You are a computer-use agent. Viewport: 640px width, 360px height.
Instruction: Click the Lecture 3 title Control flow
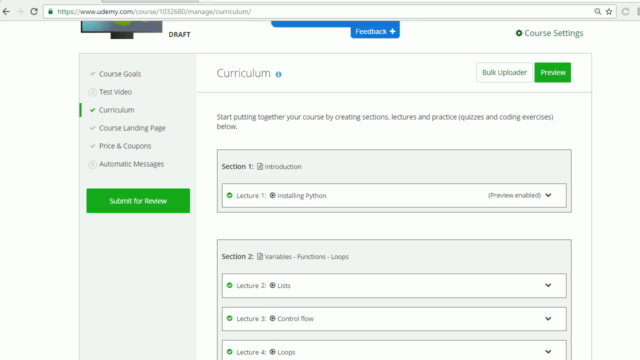coord(296,319)
